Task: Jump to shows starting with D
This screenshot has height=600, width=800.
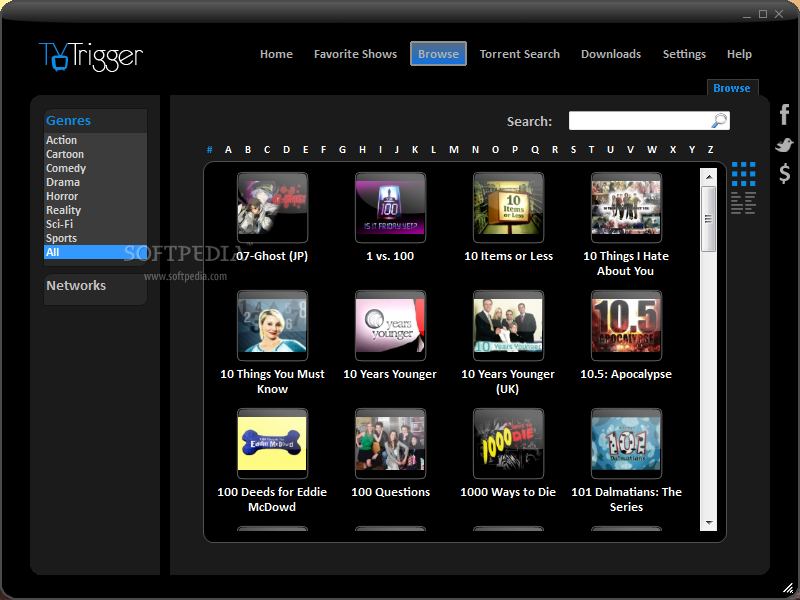Action: (x=286, y=149)
